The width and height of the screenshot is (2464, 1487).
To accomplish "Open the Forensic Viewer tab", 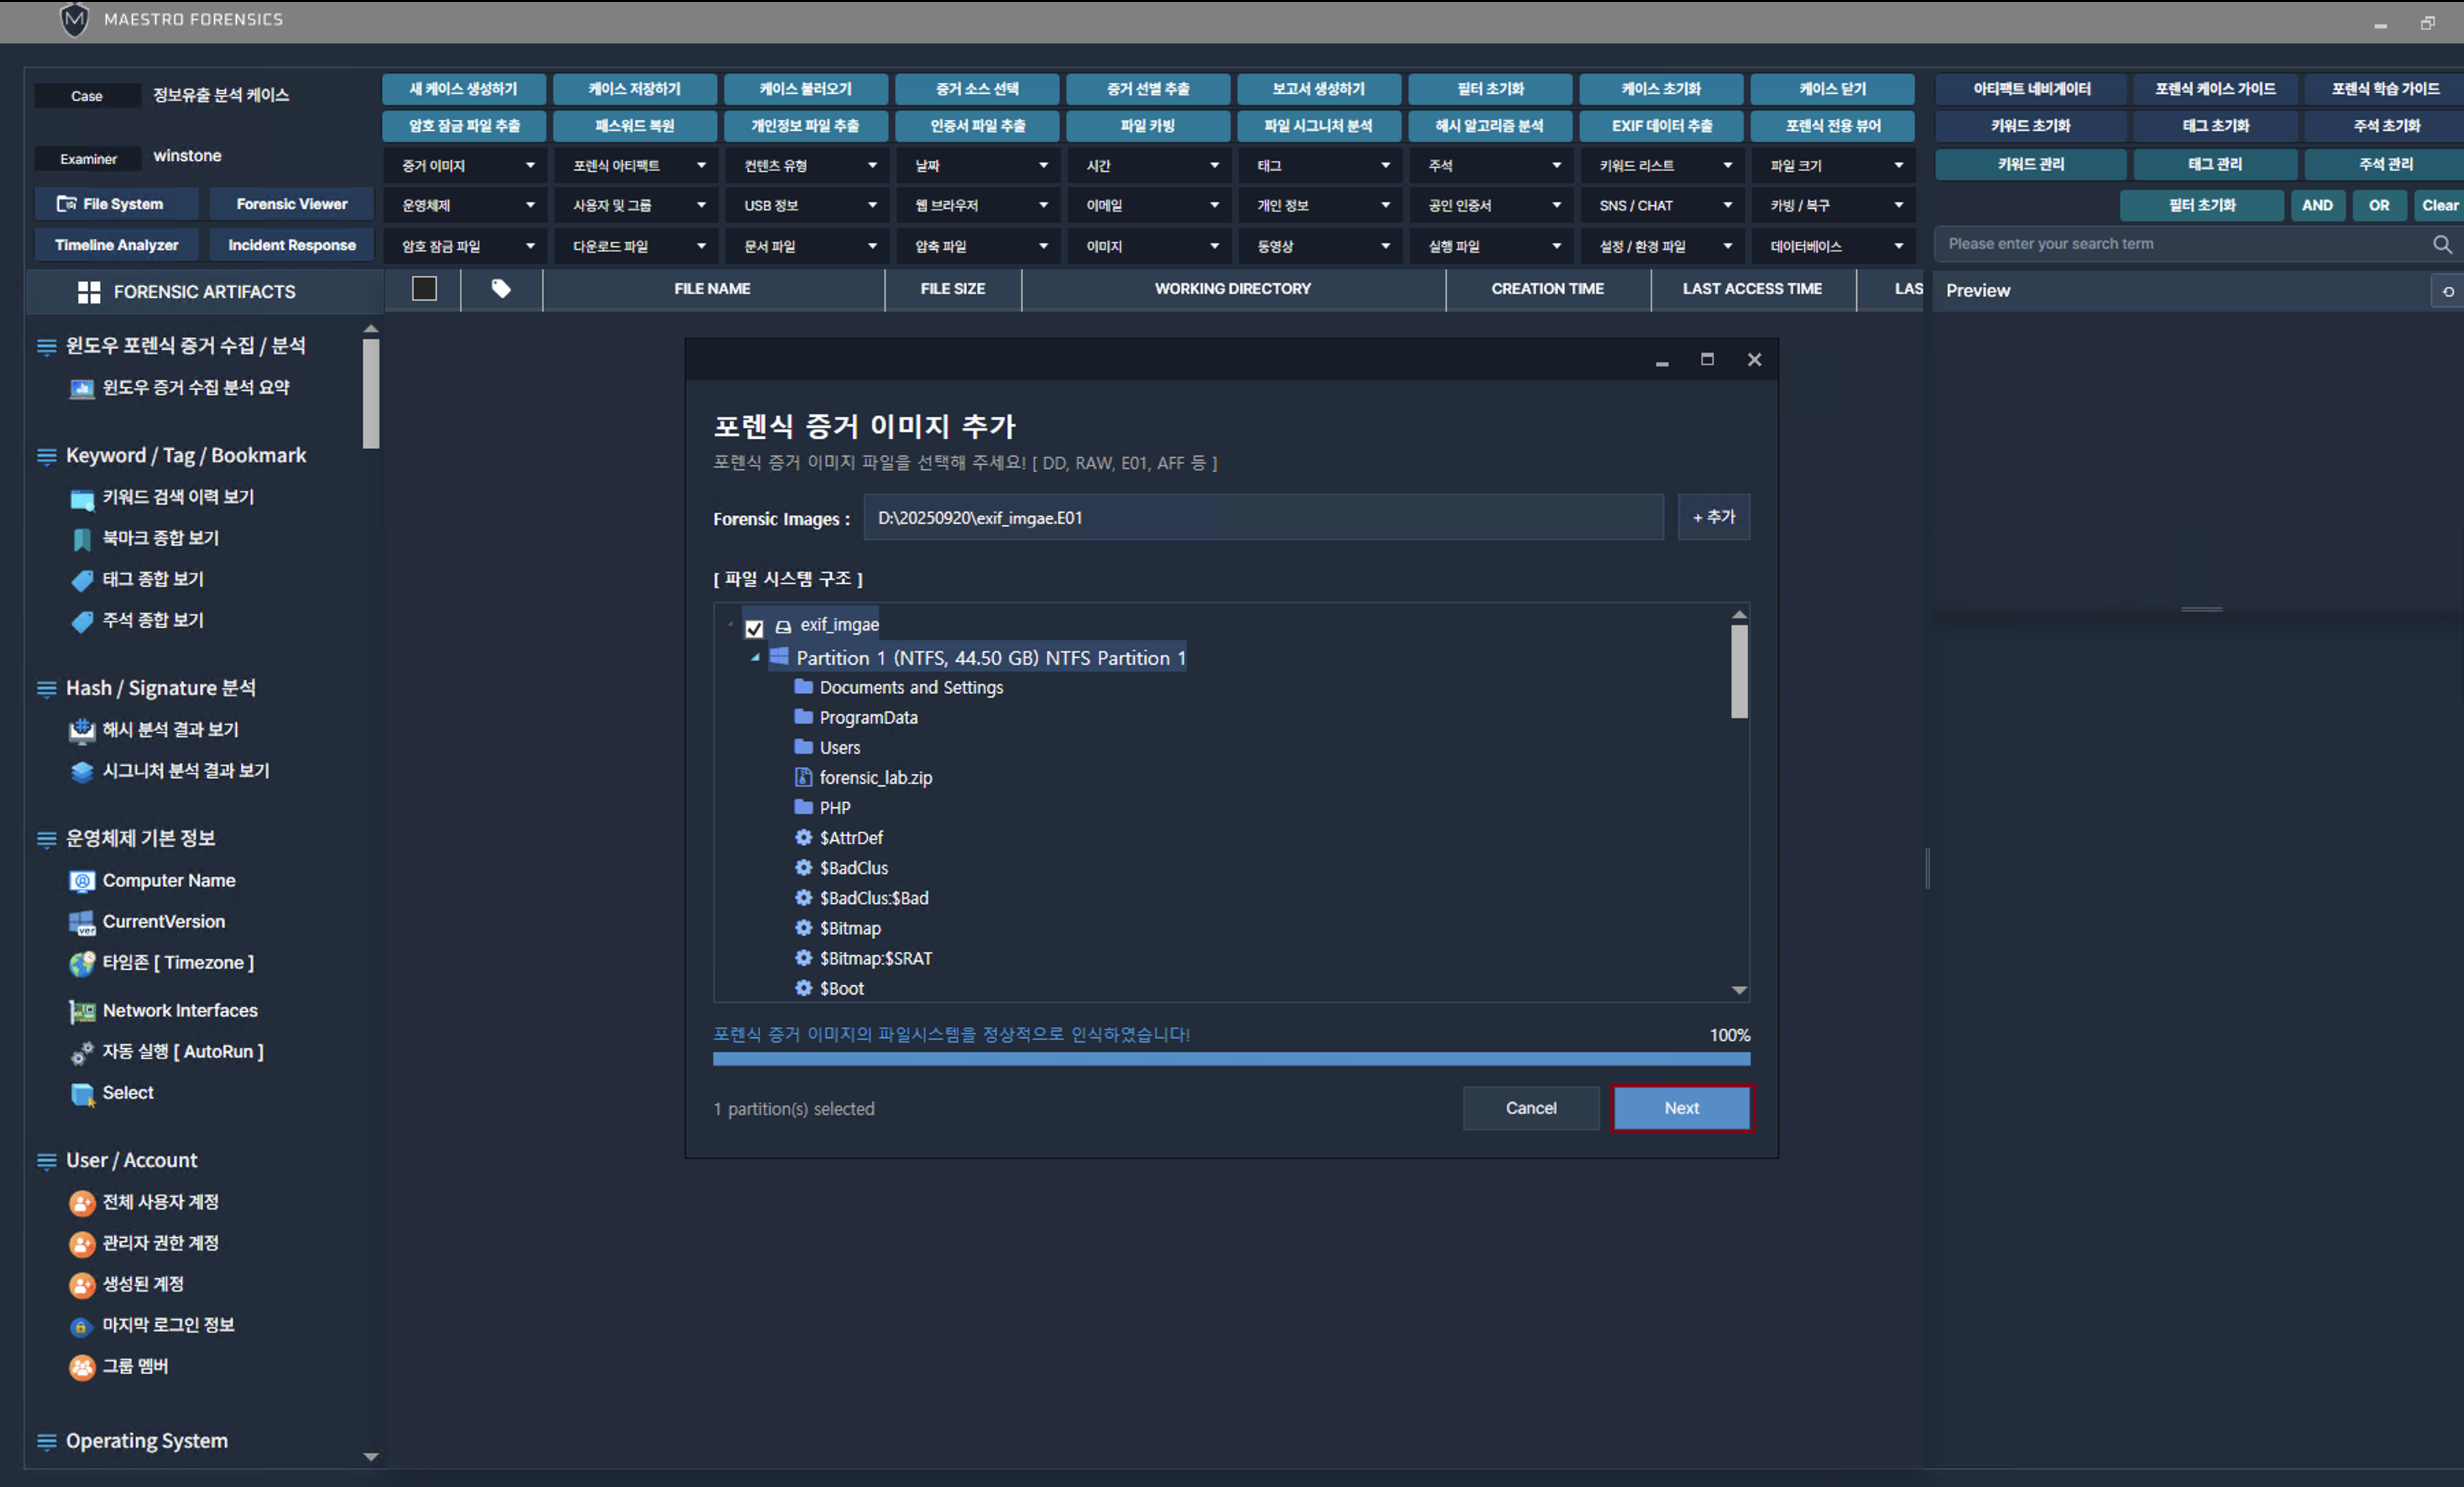I will pyautogui.click(x=291, y=204).
